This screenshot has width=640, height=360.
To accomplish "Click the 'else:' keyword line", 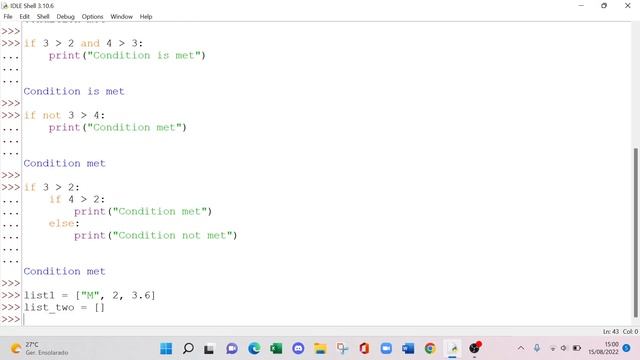I will pos(64,224).
